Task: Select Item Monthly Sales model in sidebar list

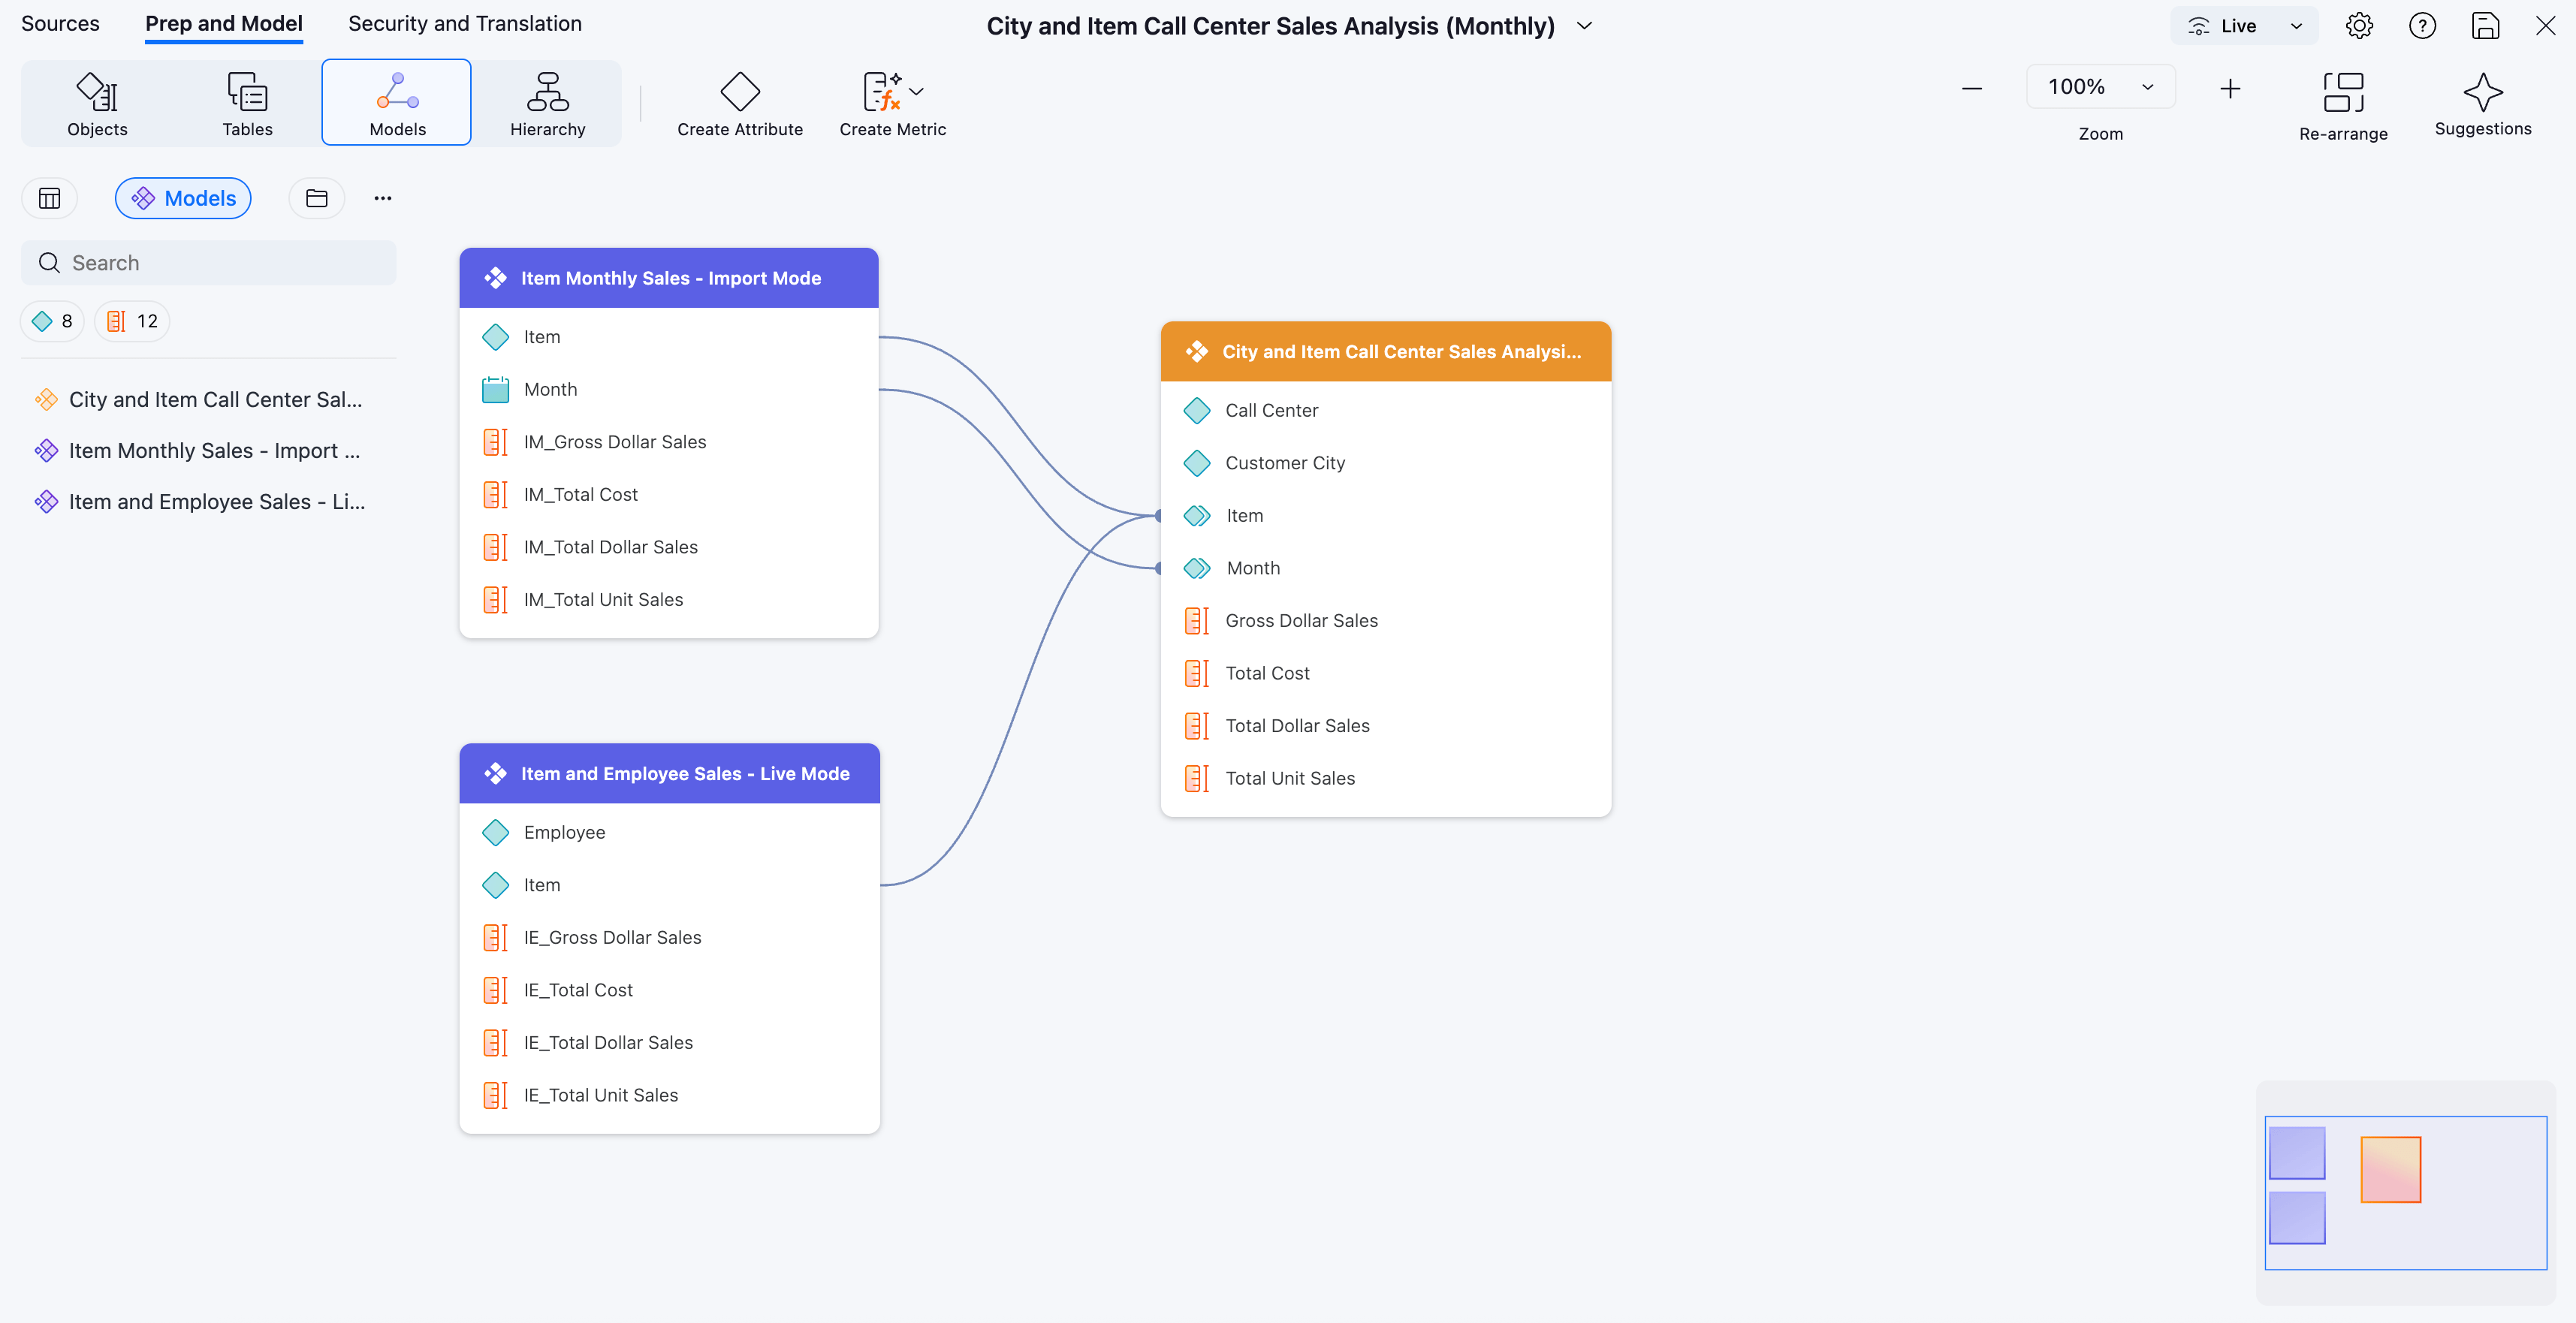Action: 213,451
